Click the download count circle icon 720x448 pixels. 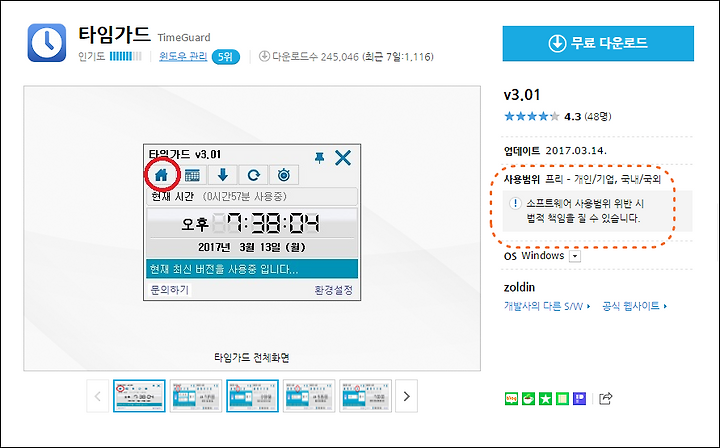pyautogui.click(x=264, y=56)
